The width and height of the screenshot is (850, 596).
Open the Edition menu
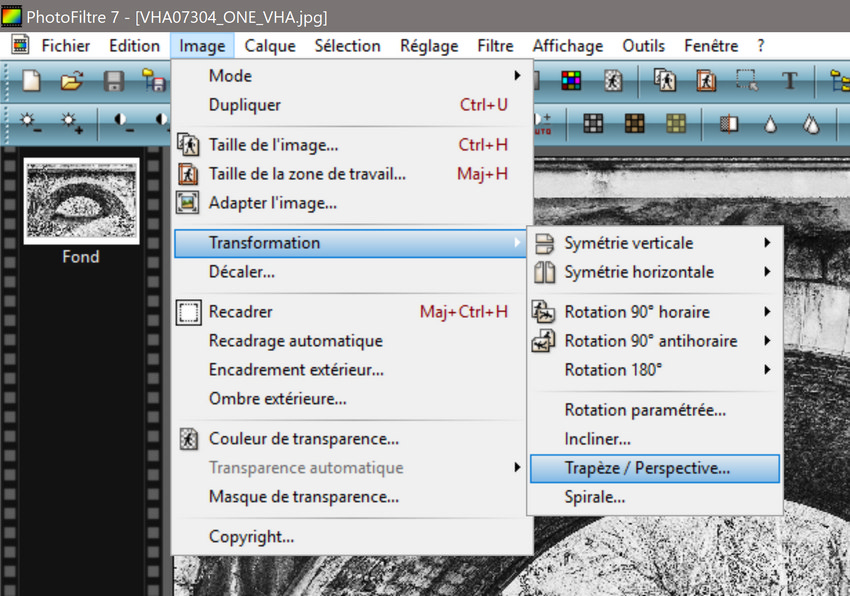pyautogui.click(x=134, y=46)
